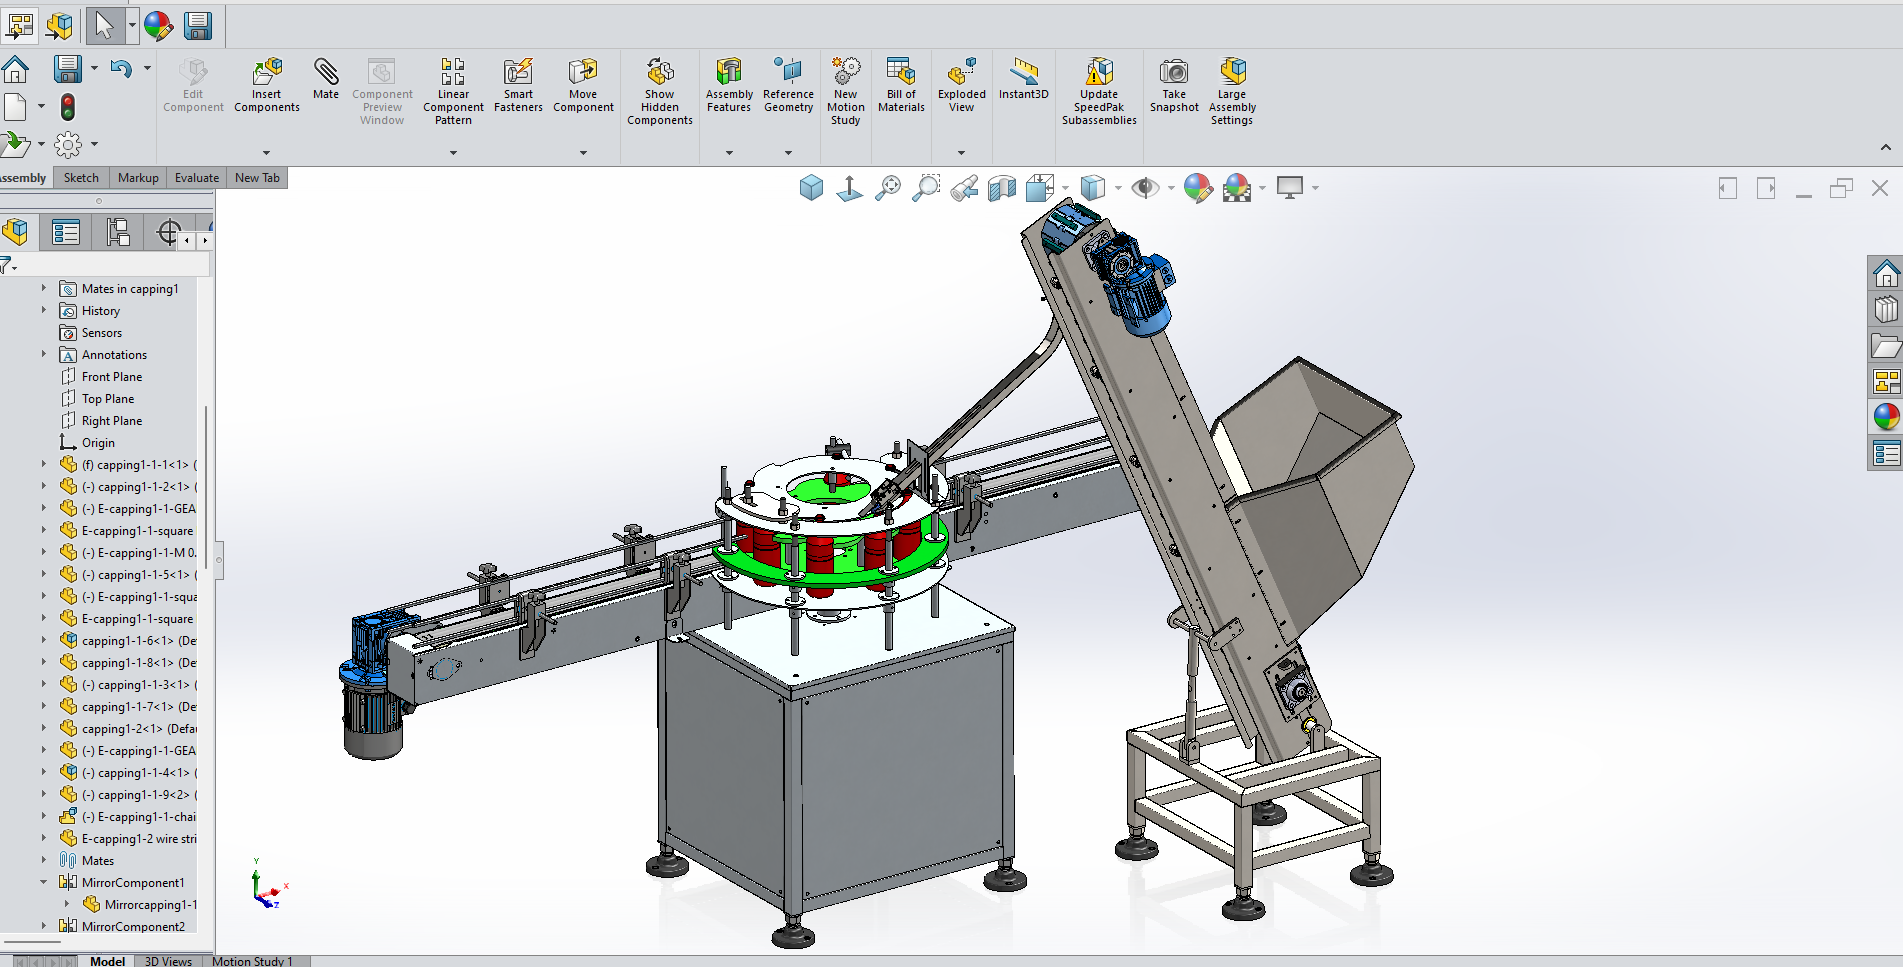Open Move Component dropdown arrow
1903x967 pixels.
tap(583, 153)
